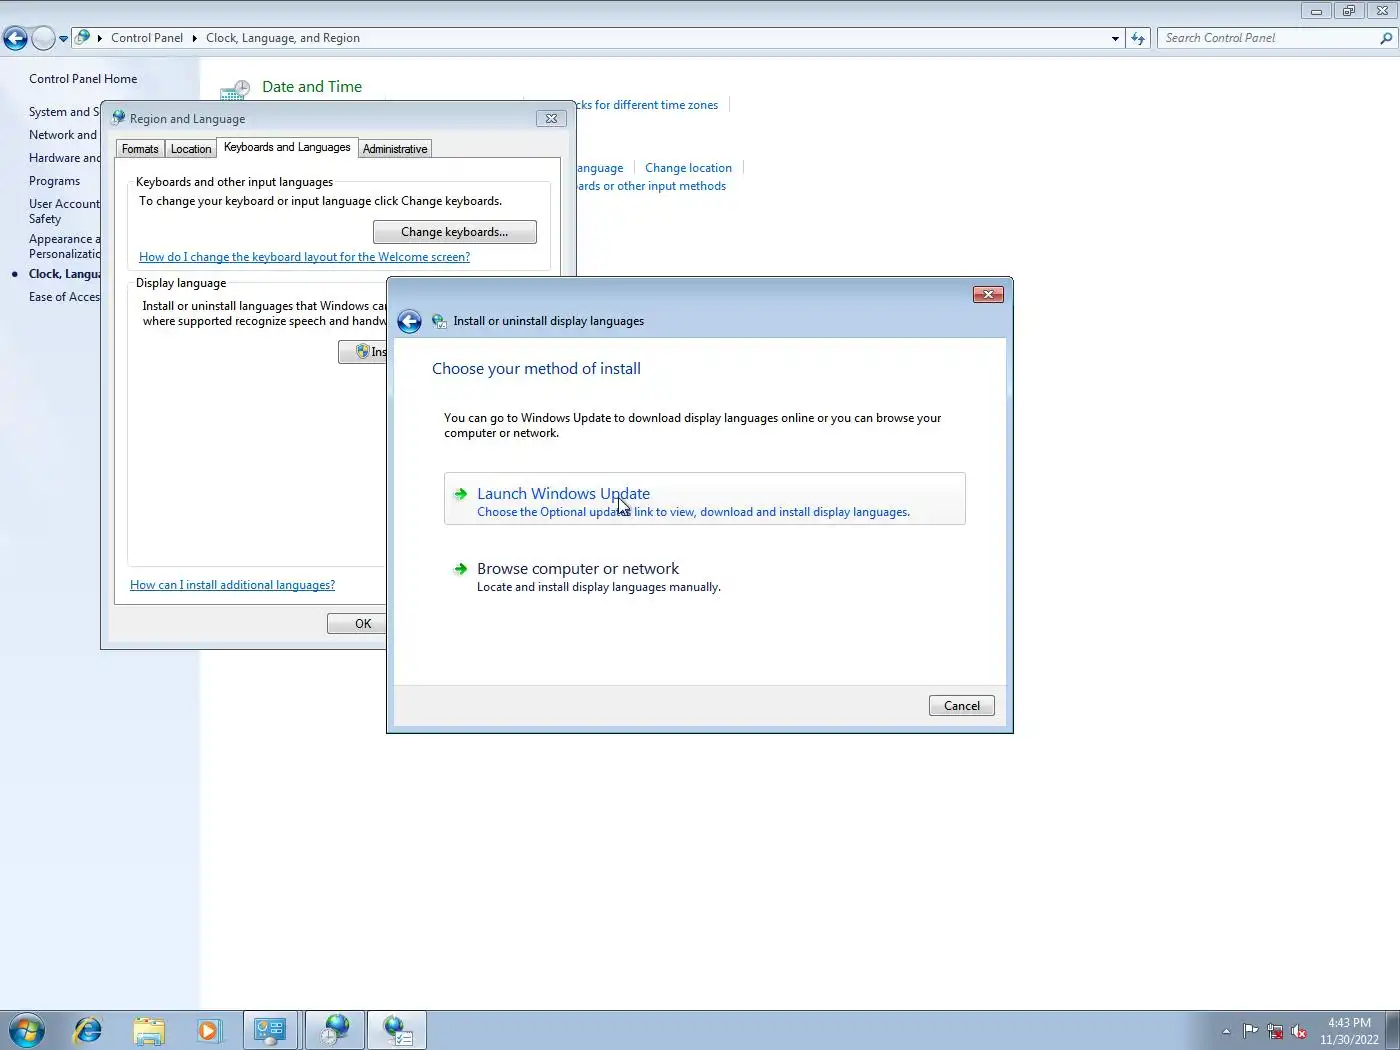
Task: Choose Launch Windows Update option
Action: (x=705, y=499)
